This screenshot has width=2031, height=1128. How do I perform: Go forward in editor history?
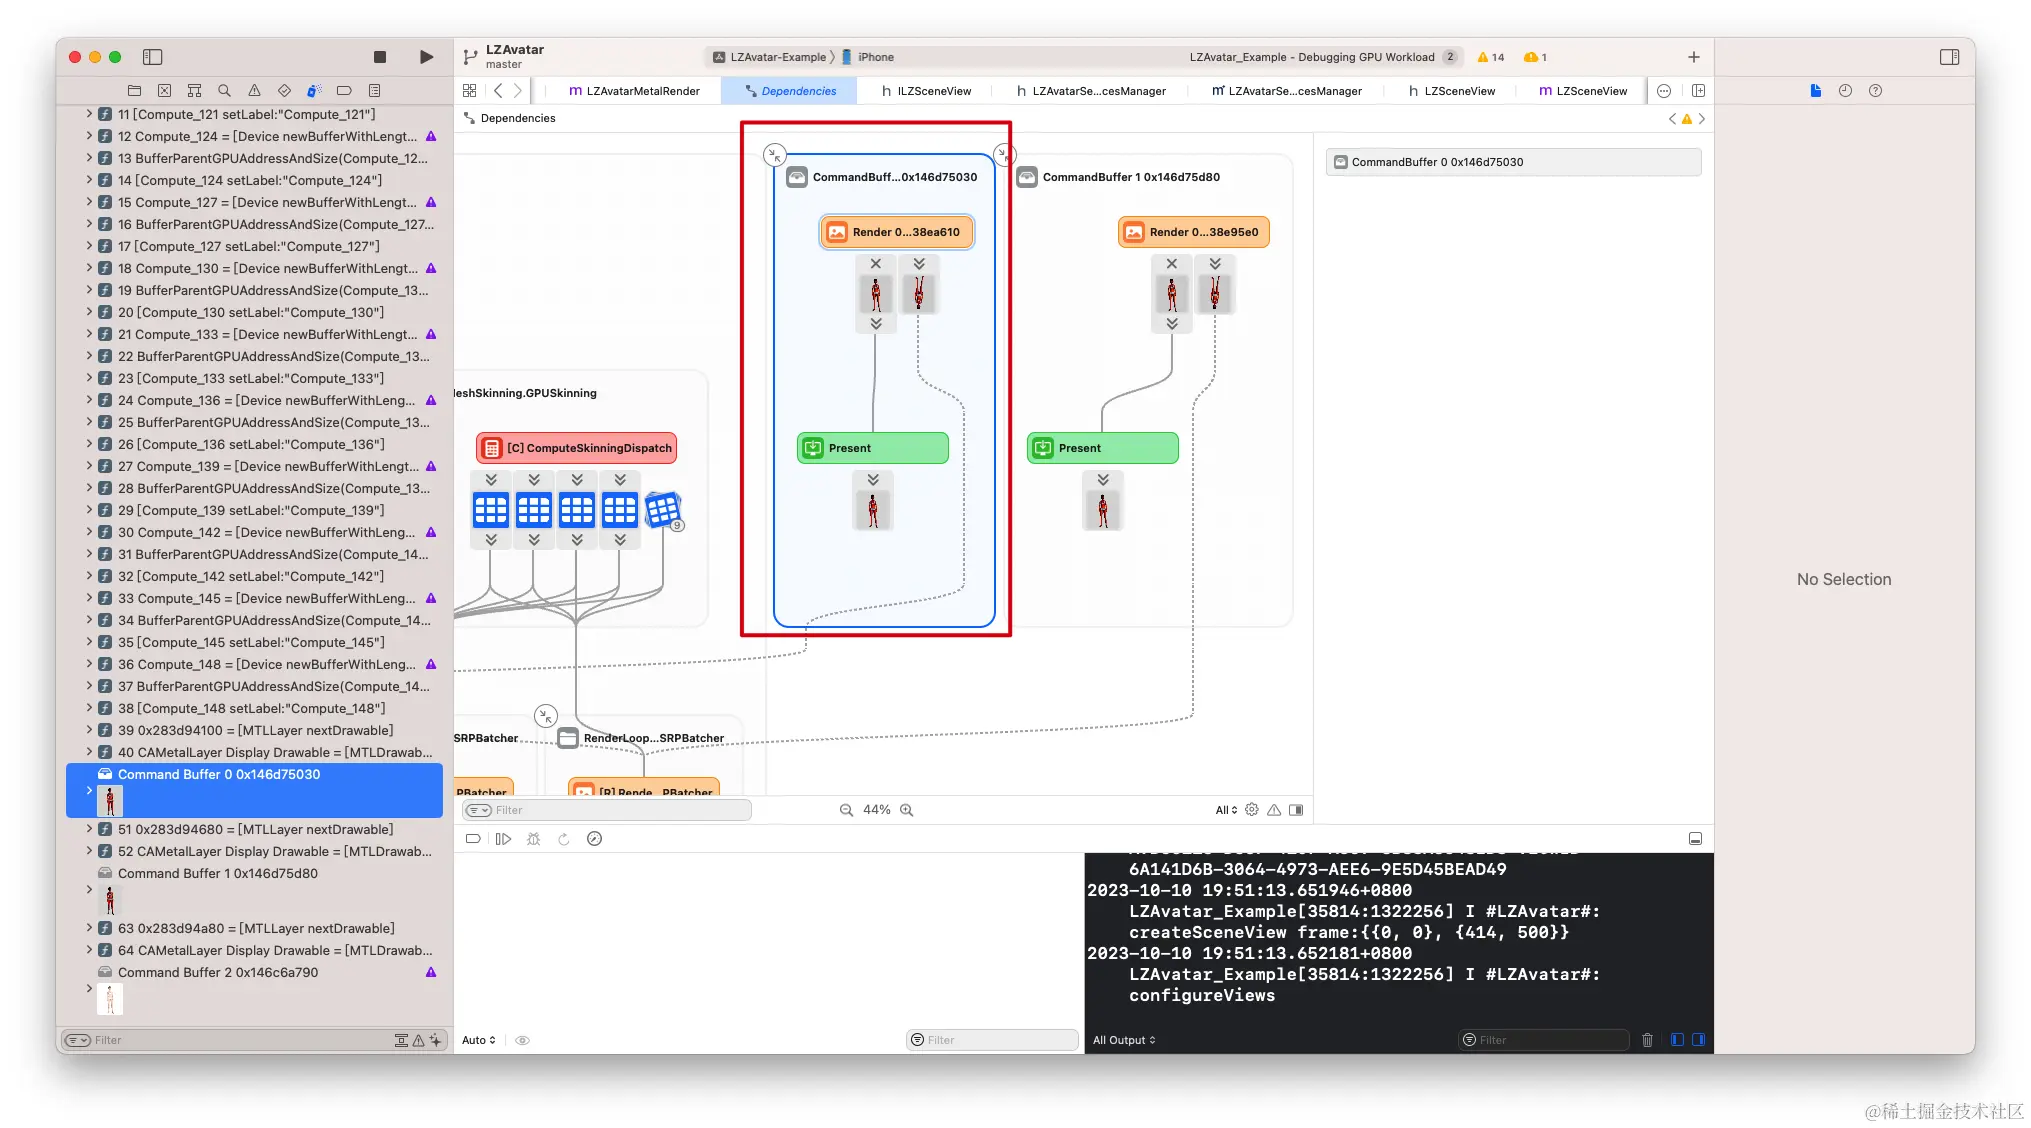(517, 91)
